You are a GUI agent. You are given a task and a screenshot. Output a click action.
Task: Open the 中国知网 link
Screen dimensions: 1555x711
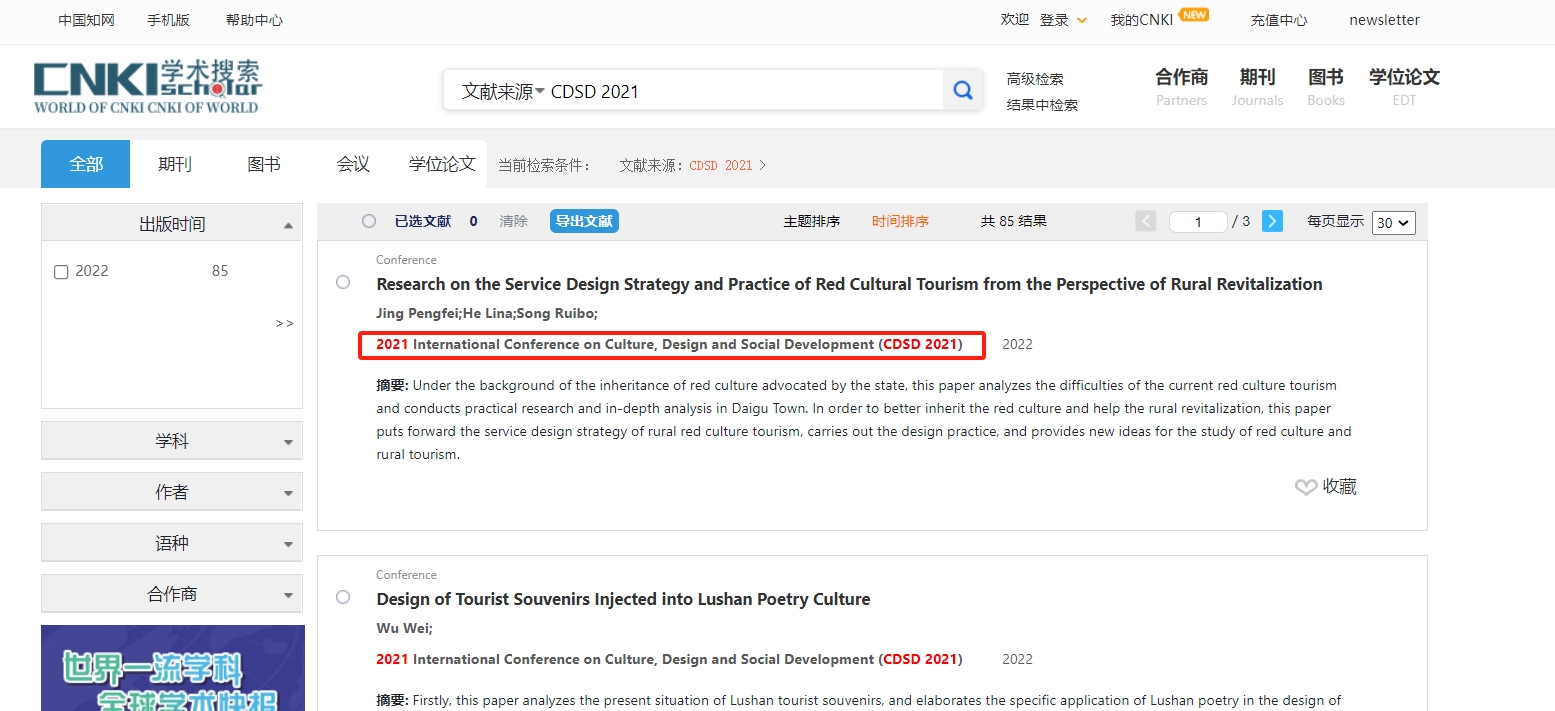pos(86,20)
